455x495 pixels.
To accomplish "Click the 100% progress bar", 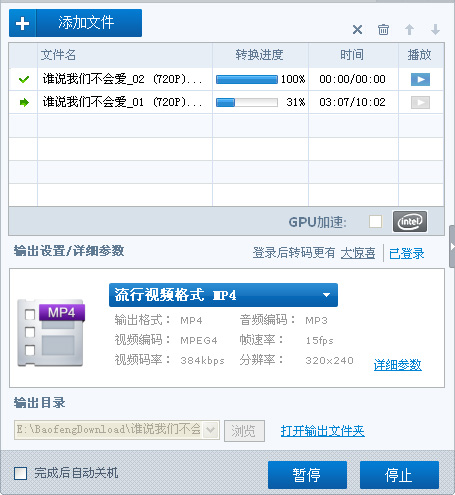I will point(247,79).
